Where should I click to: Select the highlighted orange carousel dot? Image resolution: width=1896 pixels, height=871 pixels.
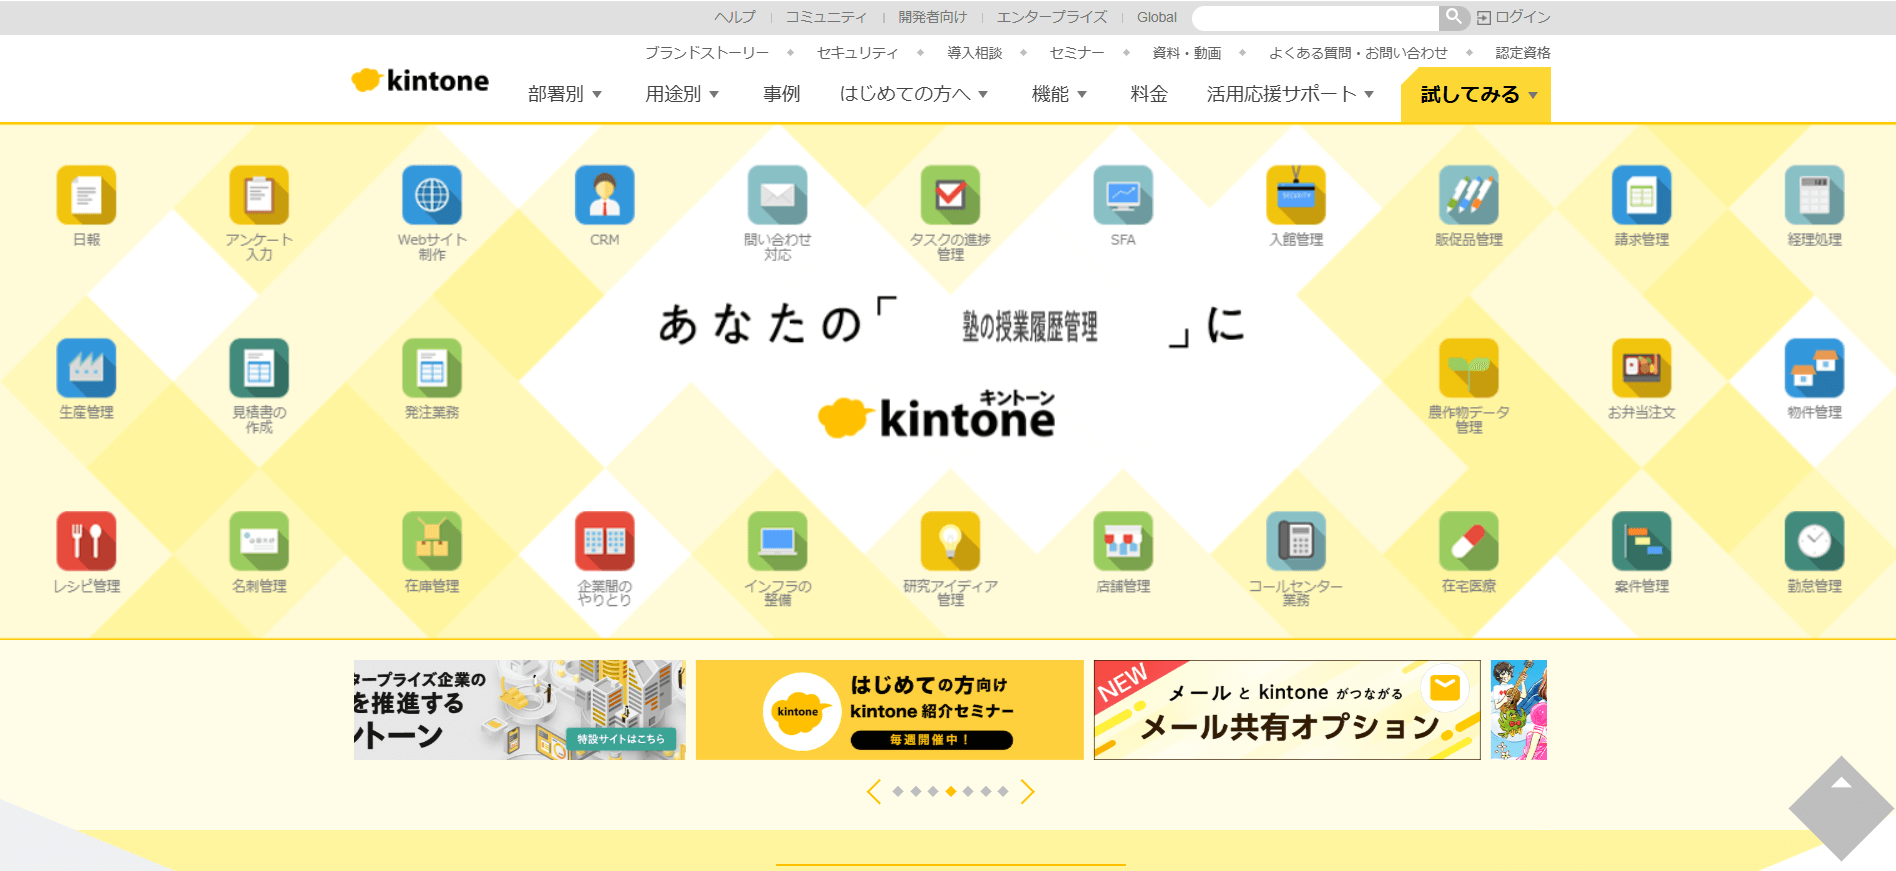coord(951,792)
